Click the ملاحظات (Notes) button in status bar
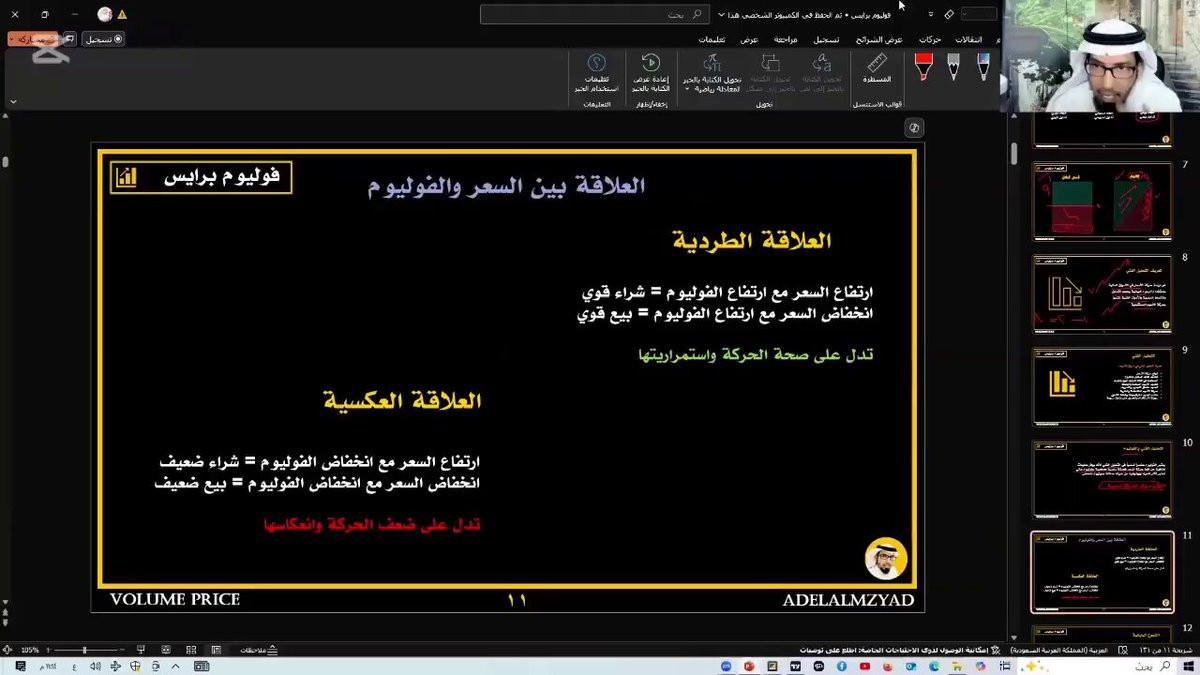The image size is (1200, 675). 259,650
